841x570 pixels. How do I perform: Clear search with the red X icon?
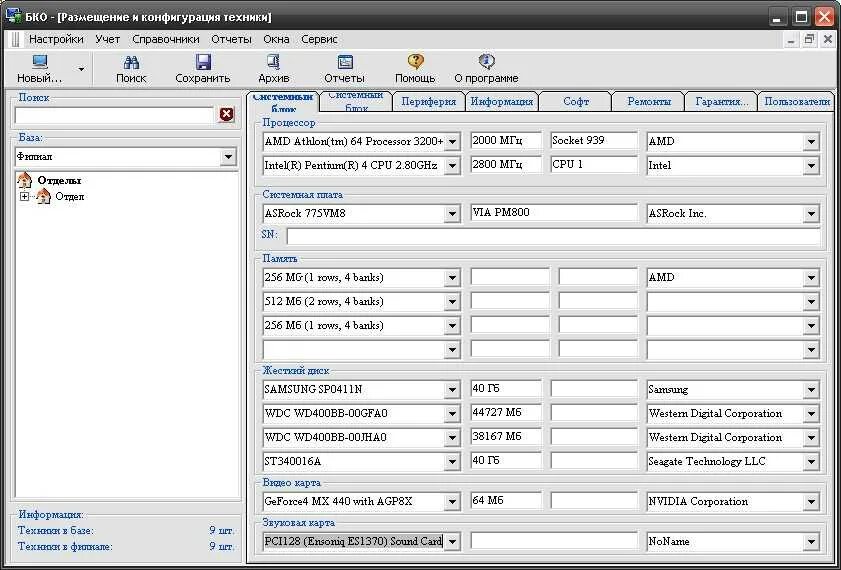pyautogui.click(x=227, y=114)
